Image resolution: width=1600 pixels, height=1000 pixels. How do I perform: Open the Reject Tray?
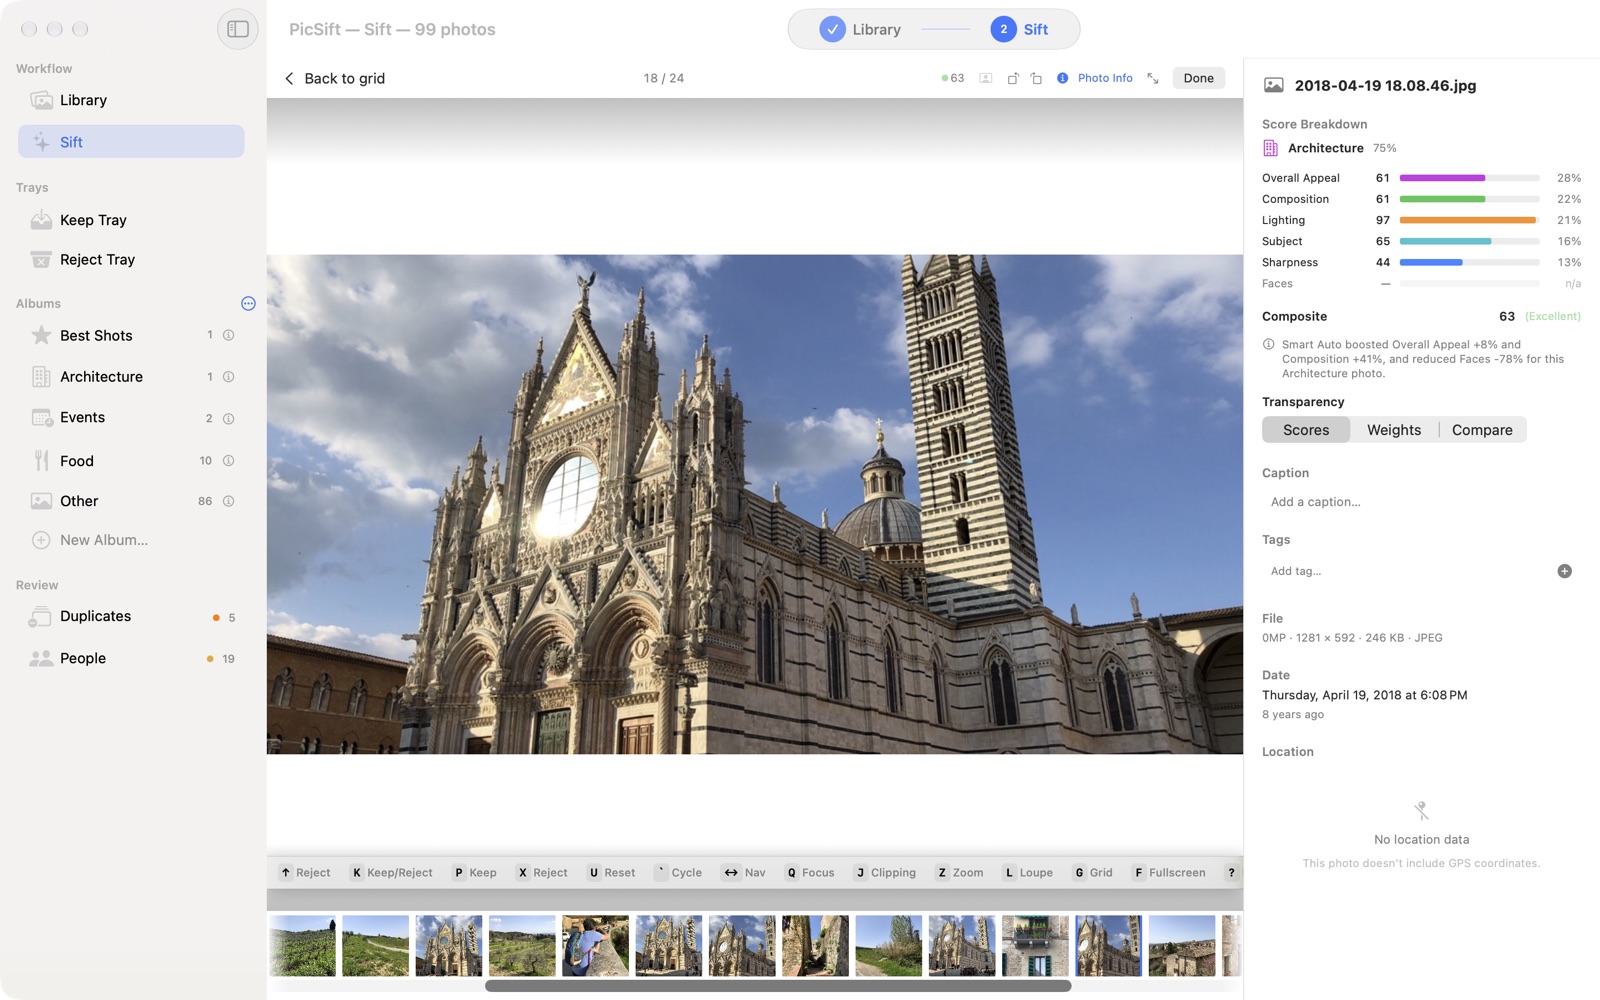[x=131, y=259]
